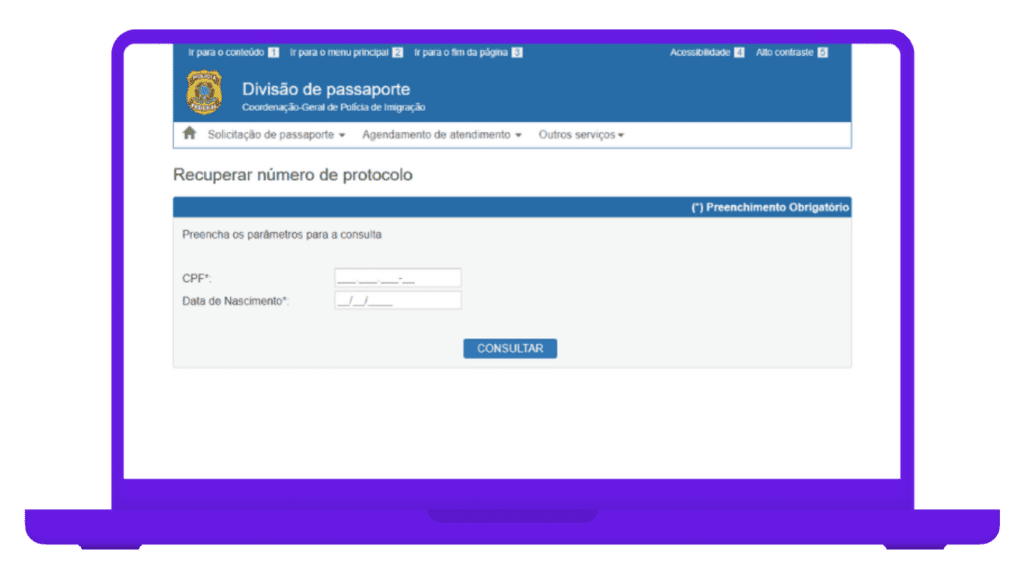Expand the arrow beside Solicitação de passaporte

point(342,135)
